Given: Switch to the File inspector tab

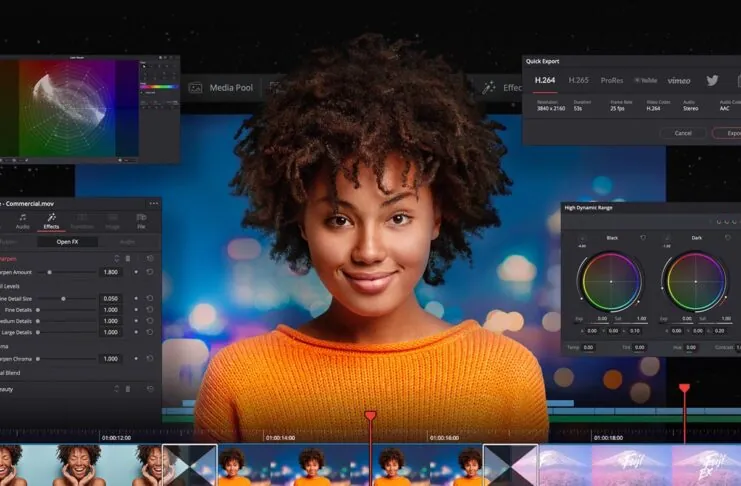Looking at the screenshot, I should [x=141, y=221].
